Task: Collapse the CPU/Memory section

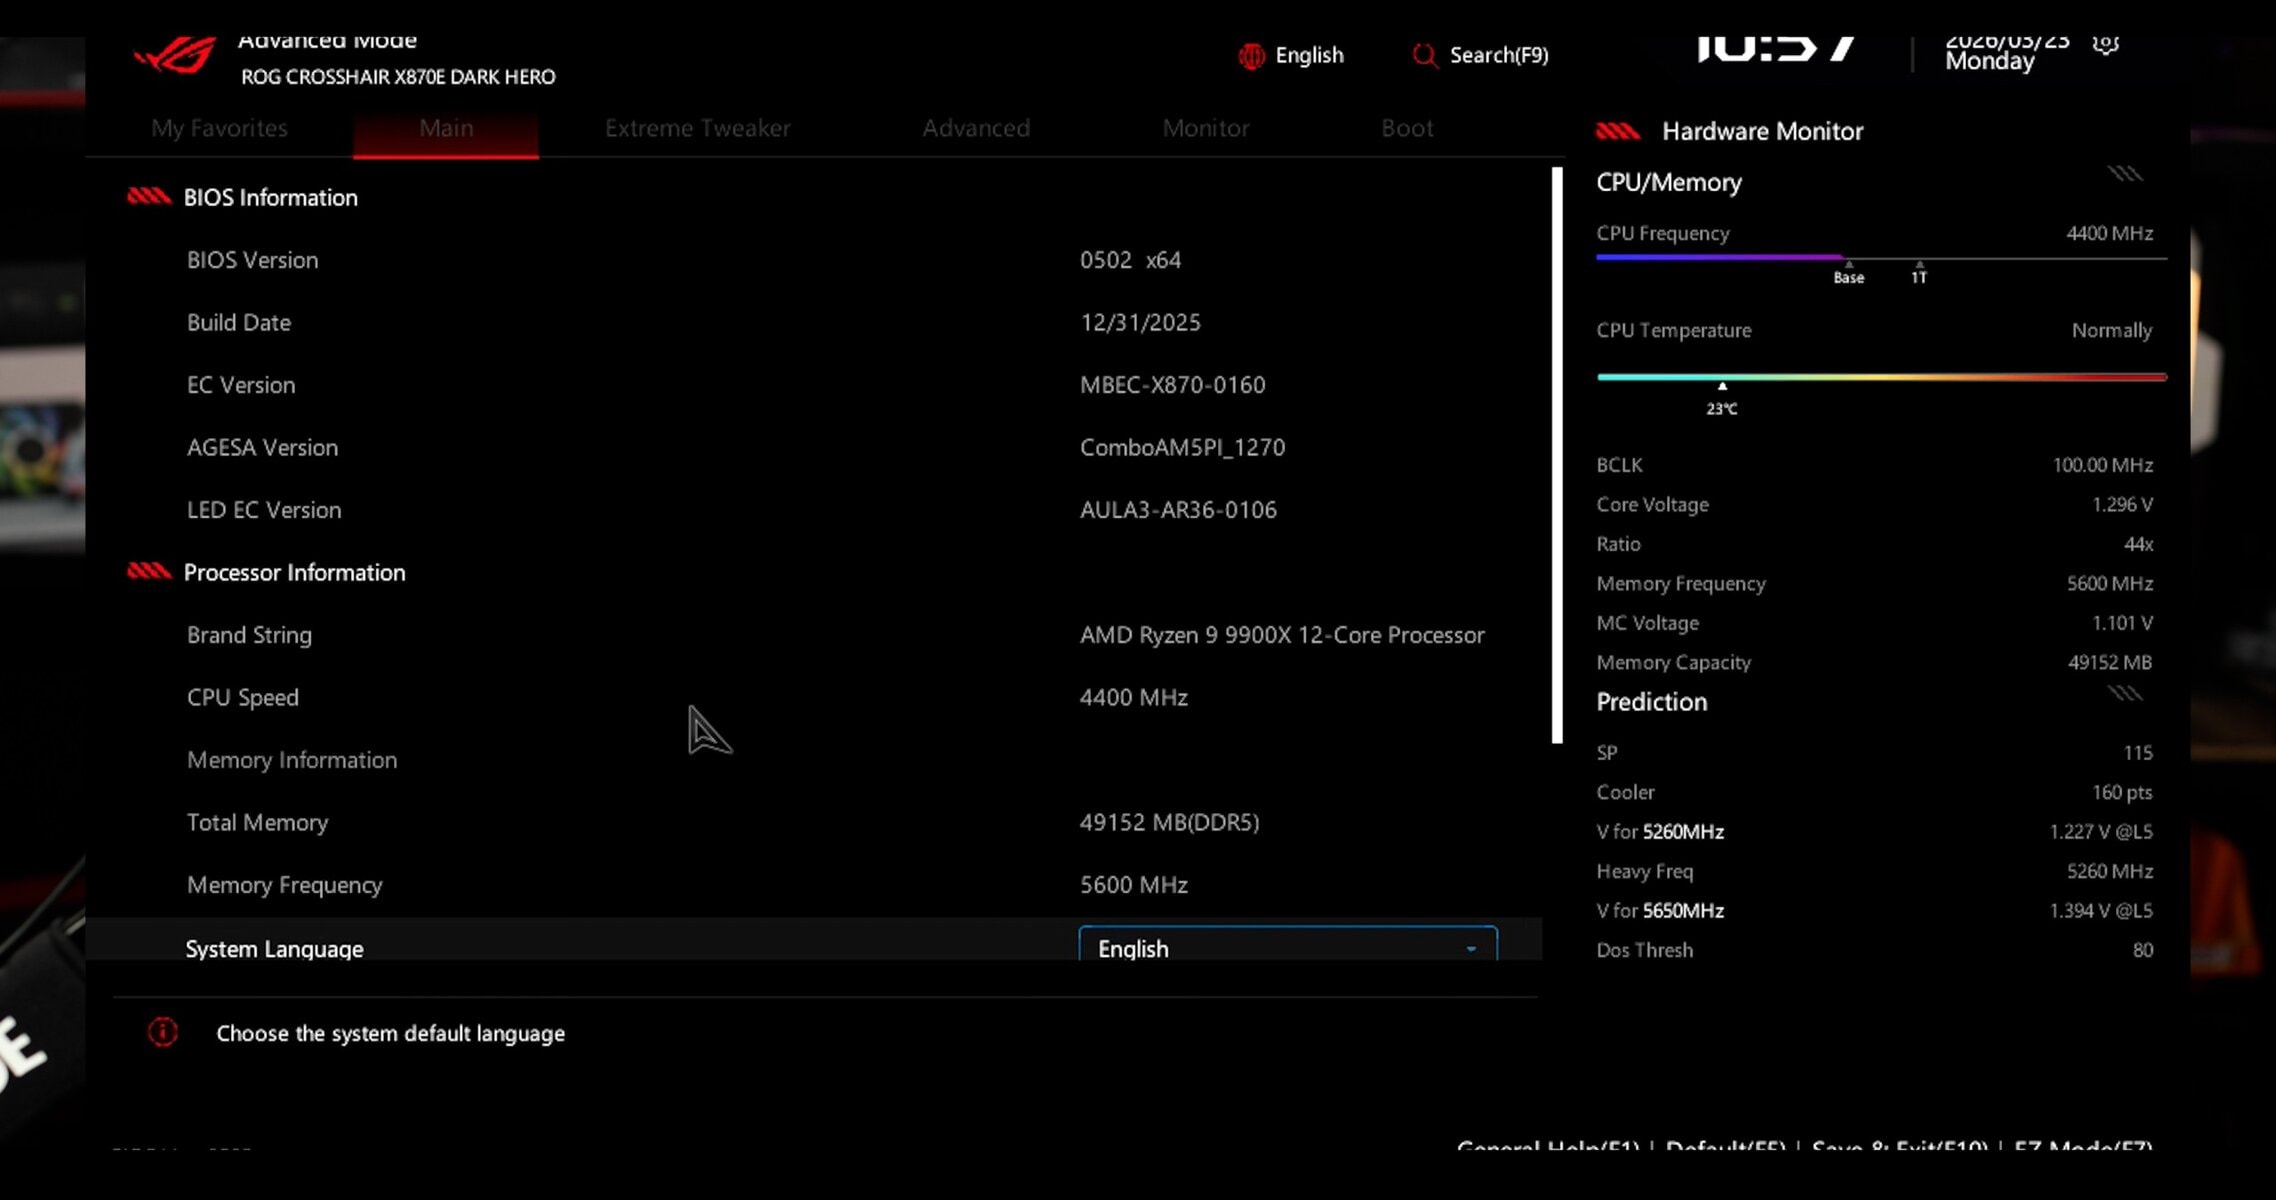Action: click(2125, 175)
